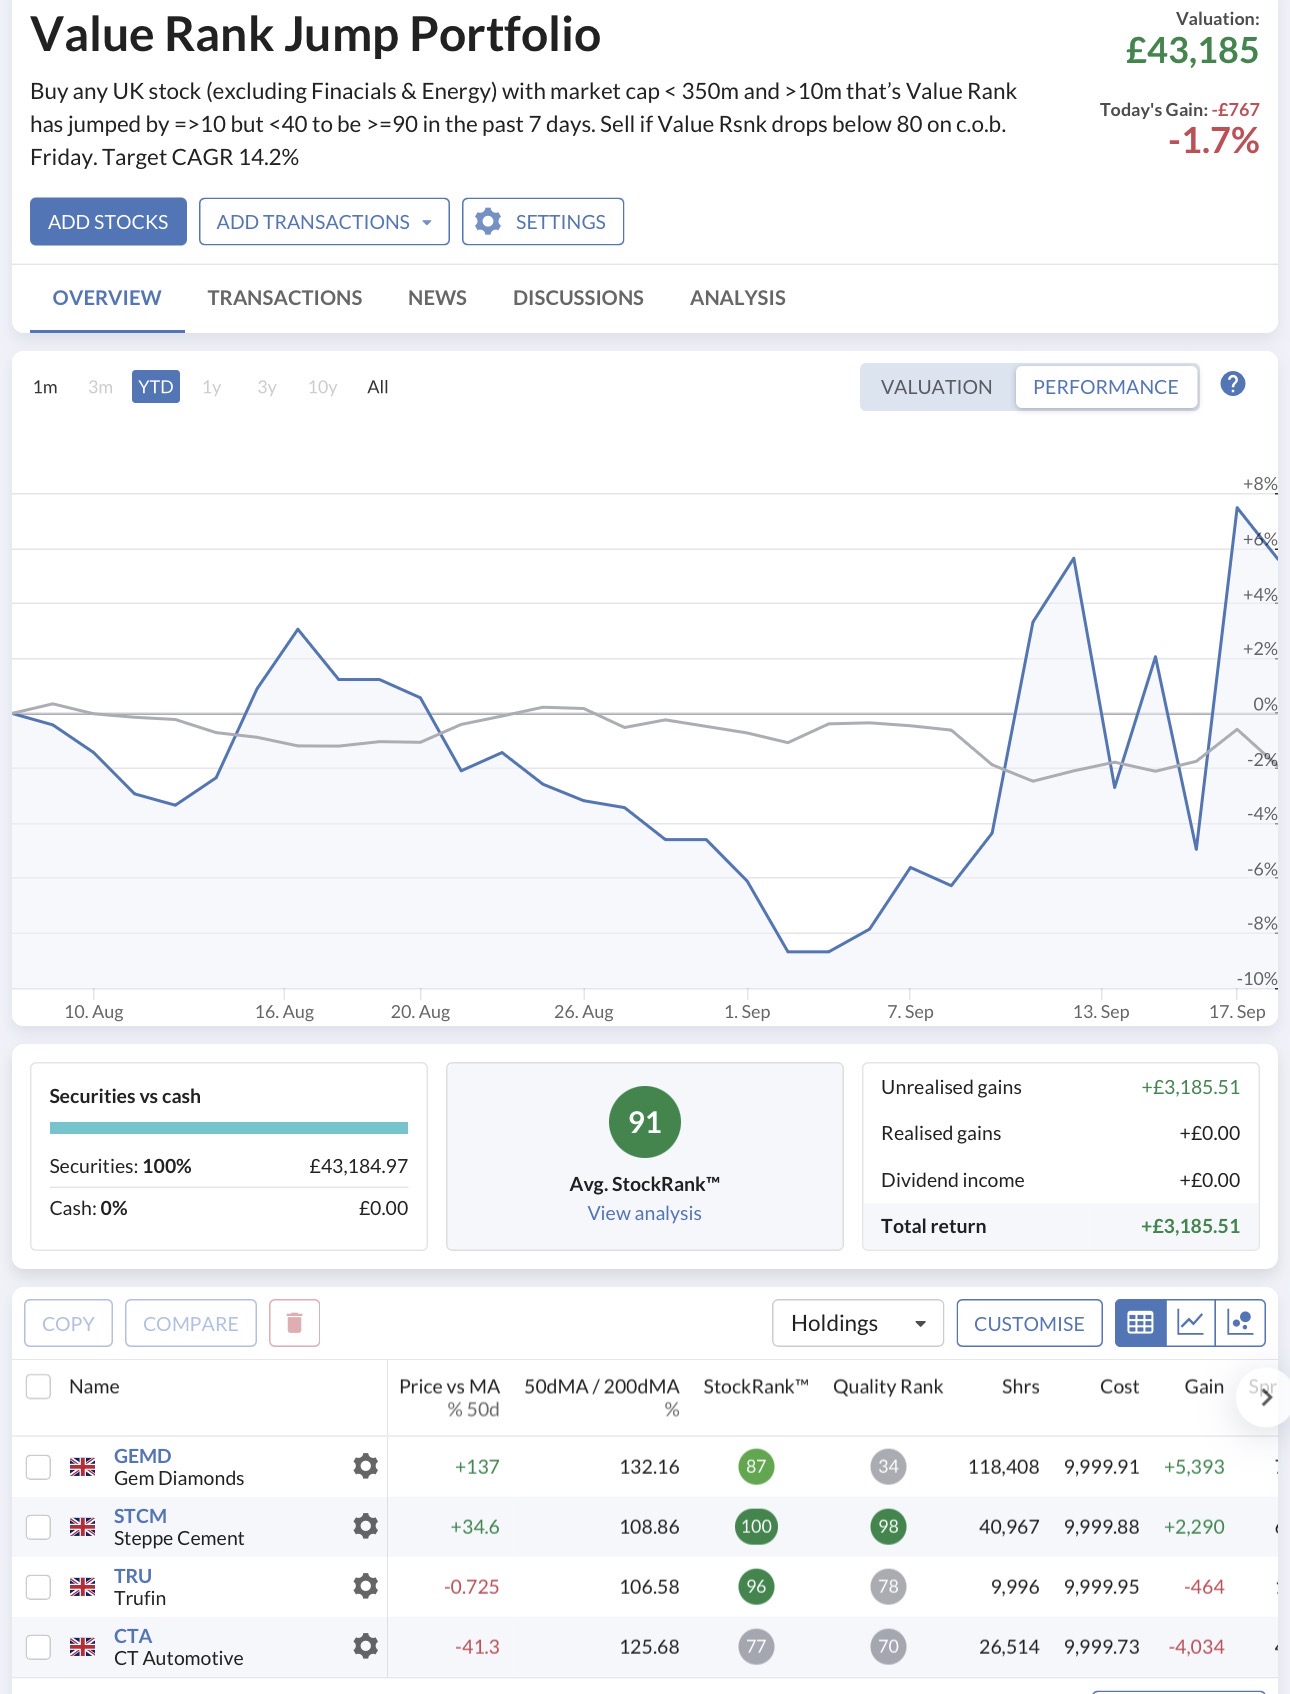Follow the View analysis link
The width and height of the screenshot is (1290, 1694).
click(645, 1213)
